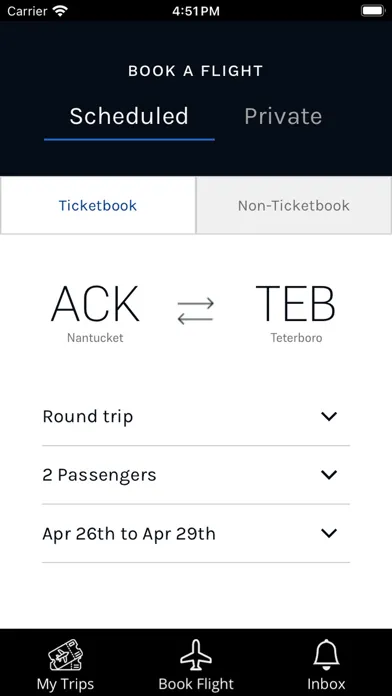Image resolution: width=392 pixels, height=696 pixels.
Task: Change destination airport TEB
Action: pos(296,304)
